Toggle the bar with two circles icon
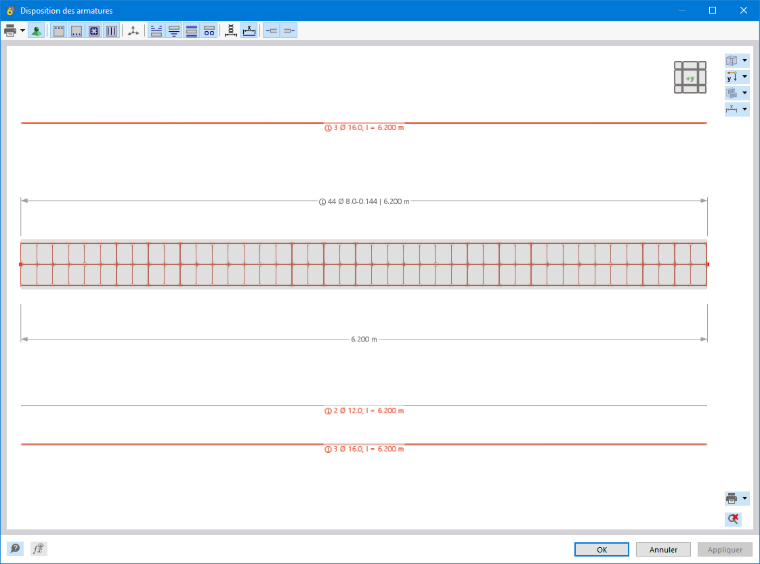This screenshot has width=760, height=564. pyautogui.click(x=209, y=31)
